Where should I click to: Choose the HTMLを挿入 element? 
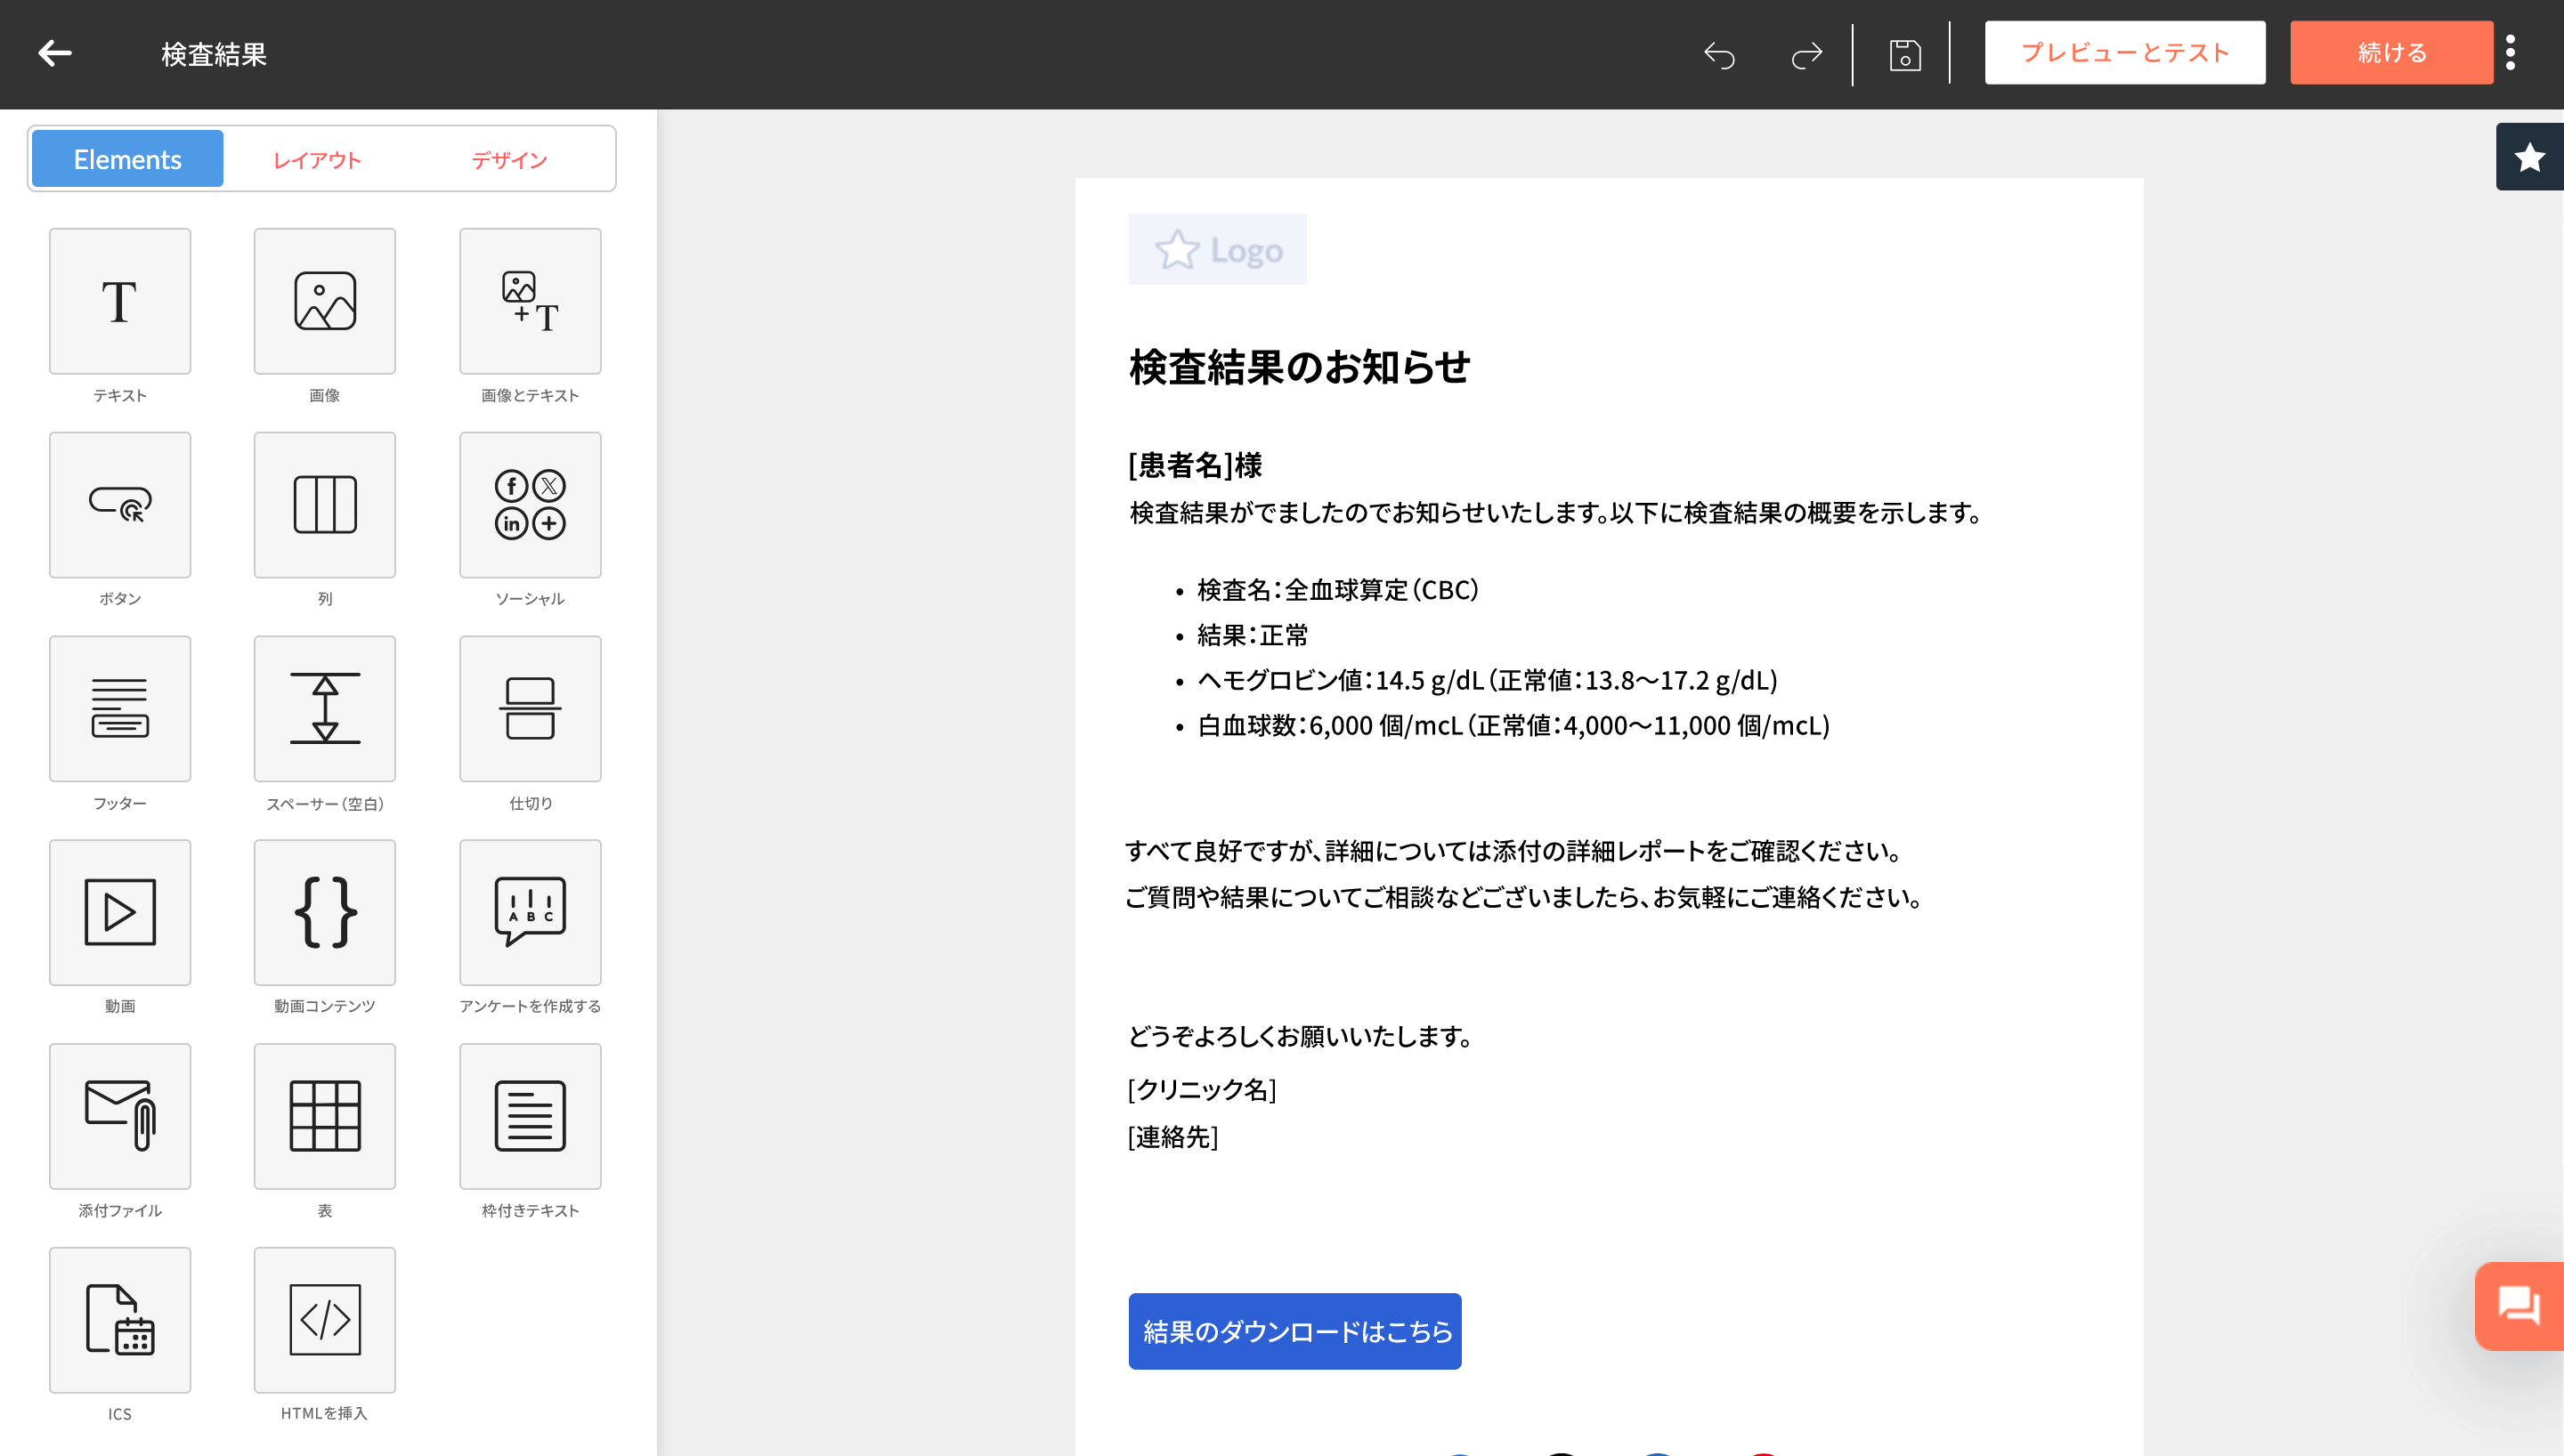(x=324, y=1320)
